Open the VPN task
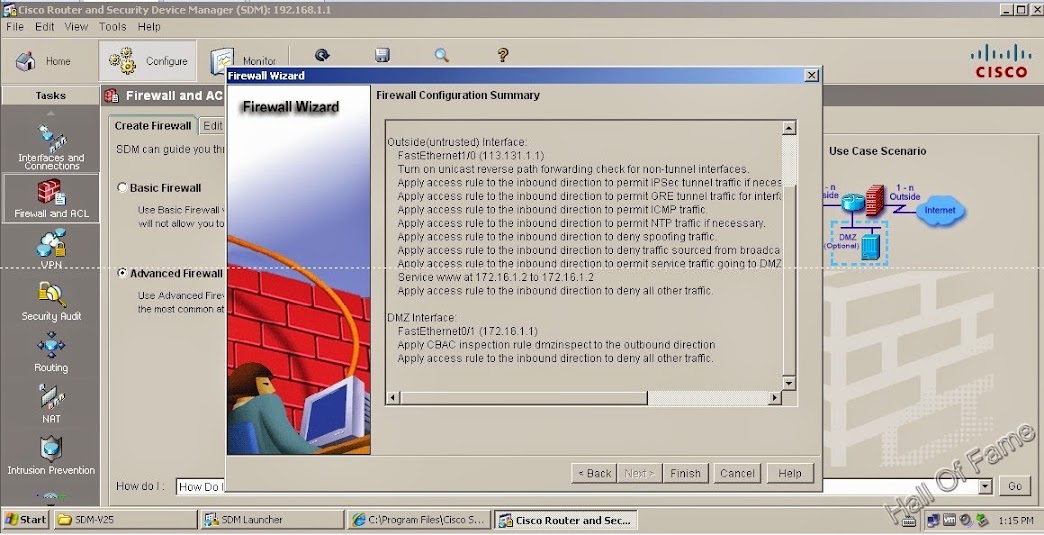This screenshot has width=1044, height=535. pyautogui.click(x=51, y=249)
